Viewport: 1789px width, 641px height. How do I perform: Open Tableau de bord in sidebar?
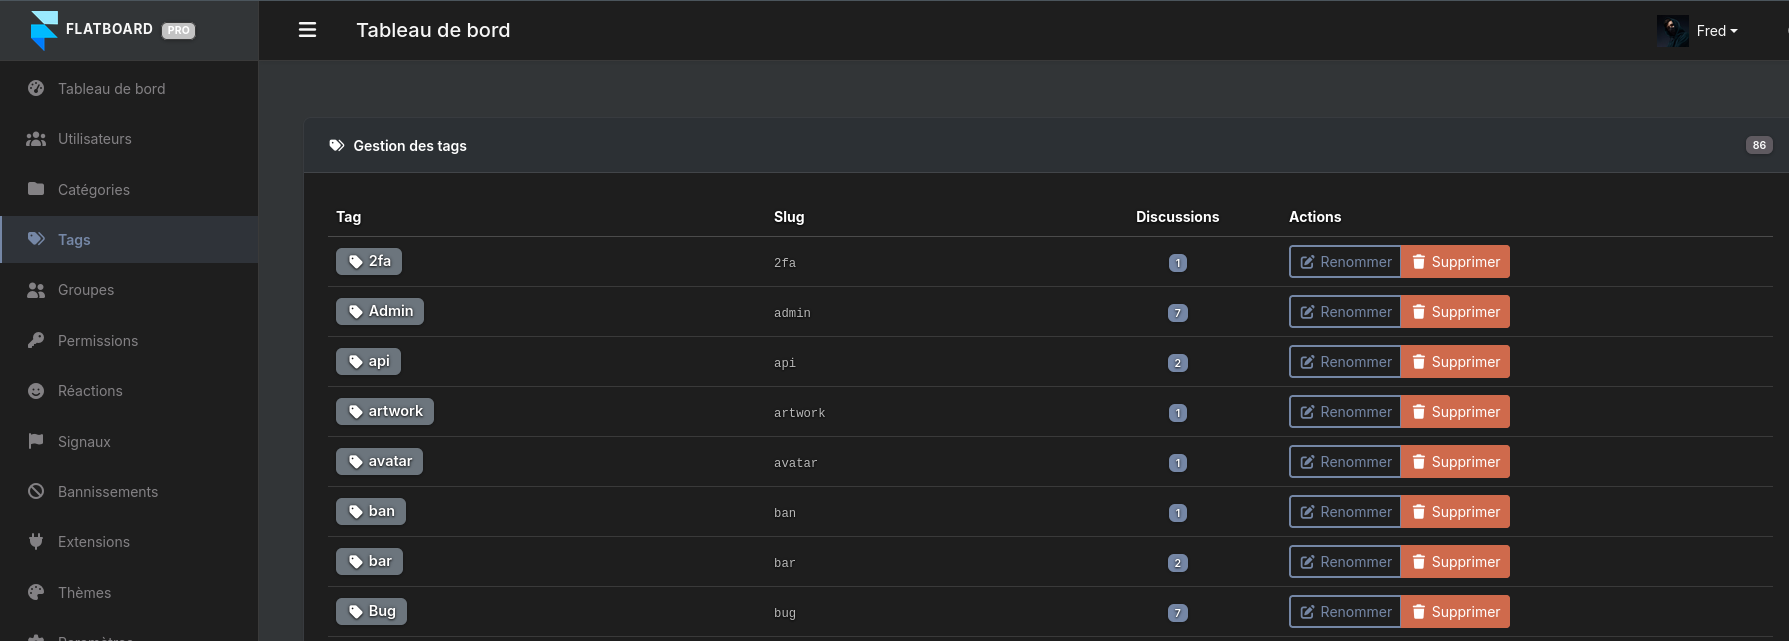coord(111,89)
